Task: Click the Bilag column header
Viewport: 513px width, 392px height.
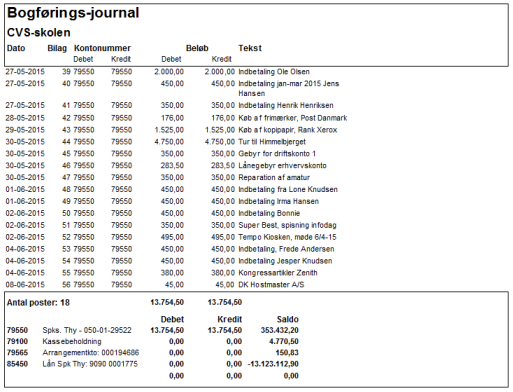Action: tap(57, 48)
